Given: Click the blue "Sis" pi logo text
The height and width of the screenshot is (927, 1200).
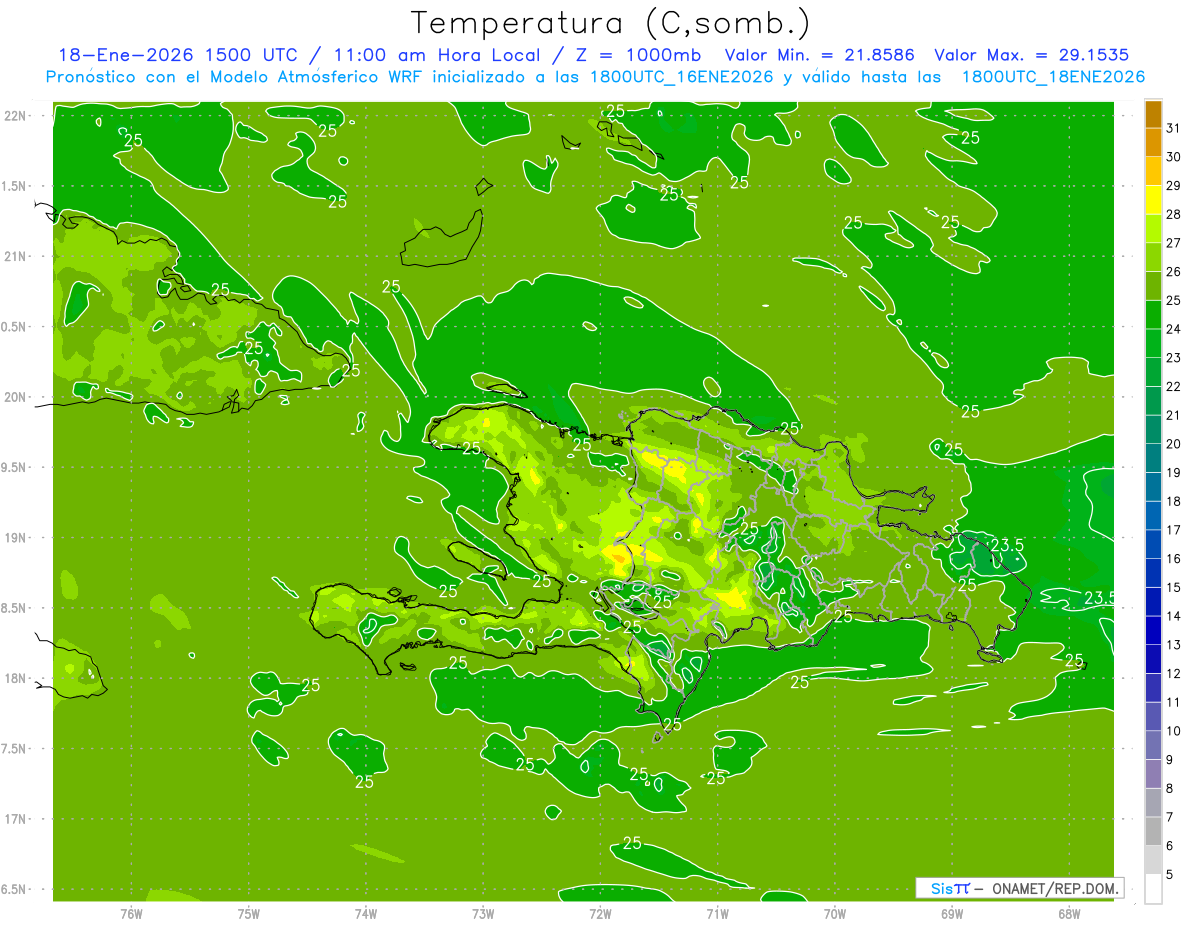Looking at the screenshot, I should (x=950, y=888).
